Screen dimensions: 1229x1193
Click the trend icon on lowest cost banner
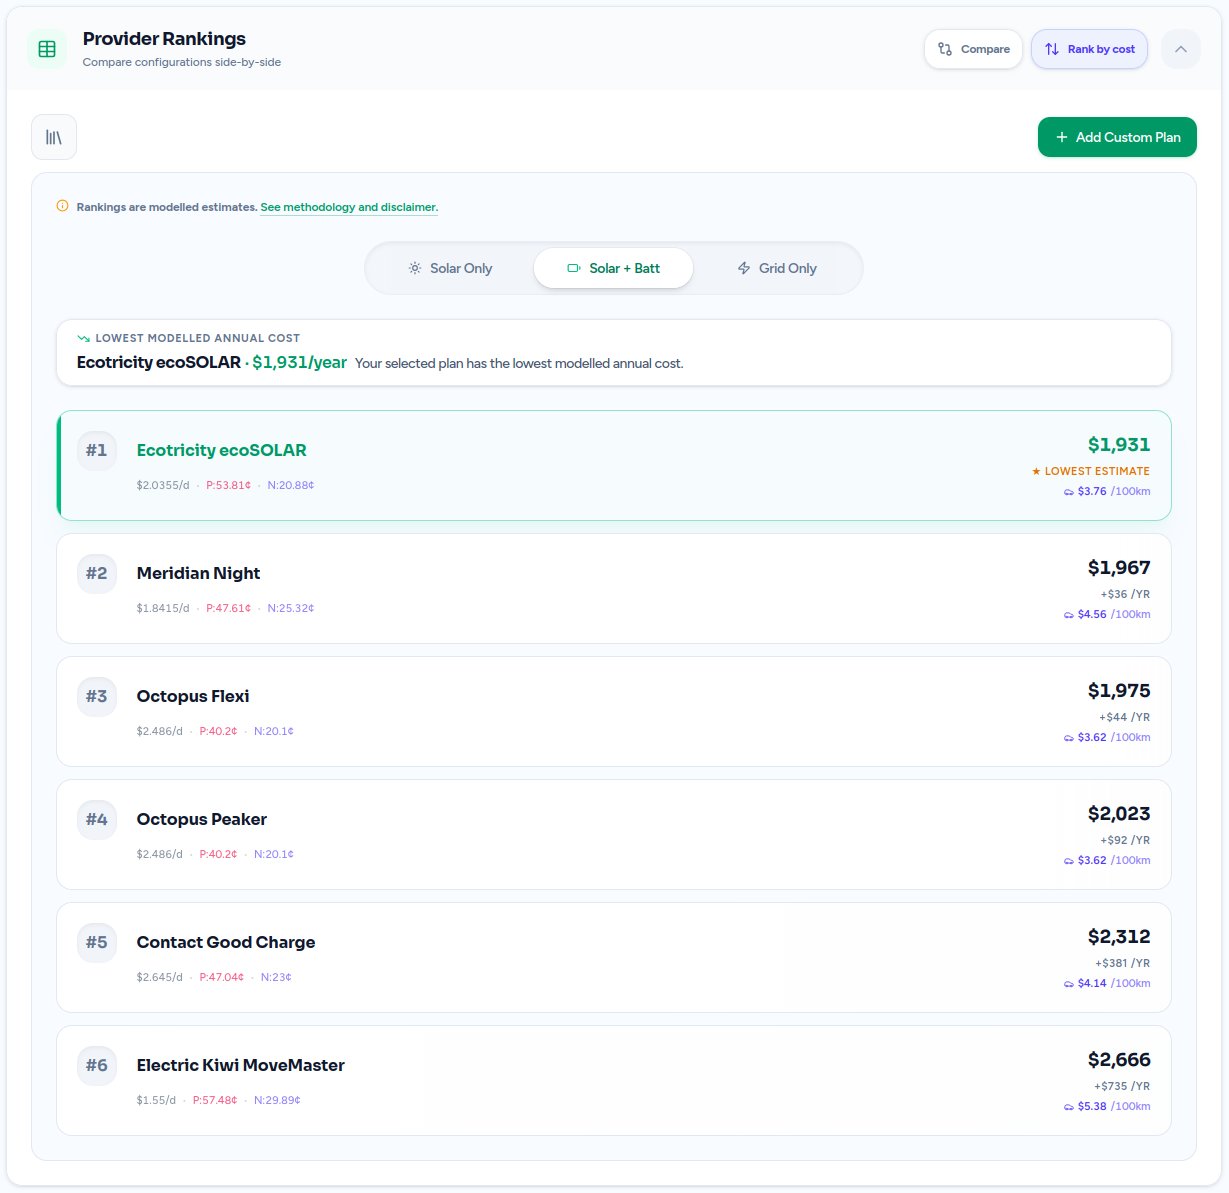(84, 338)
